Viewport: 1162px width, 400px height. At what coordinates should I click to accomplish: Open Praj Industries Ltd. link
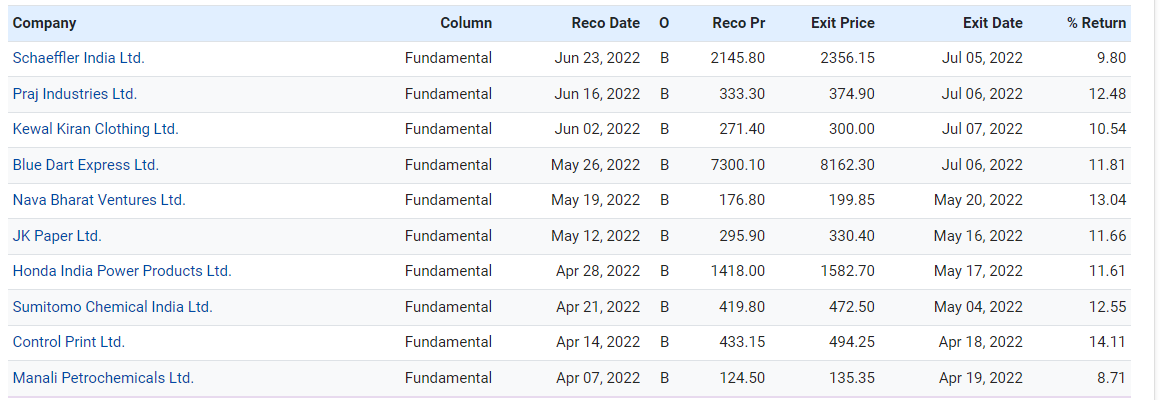point(74,94)
